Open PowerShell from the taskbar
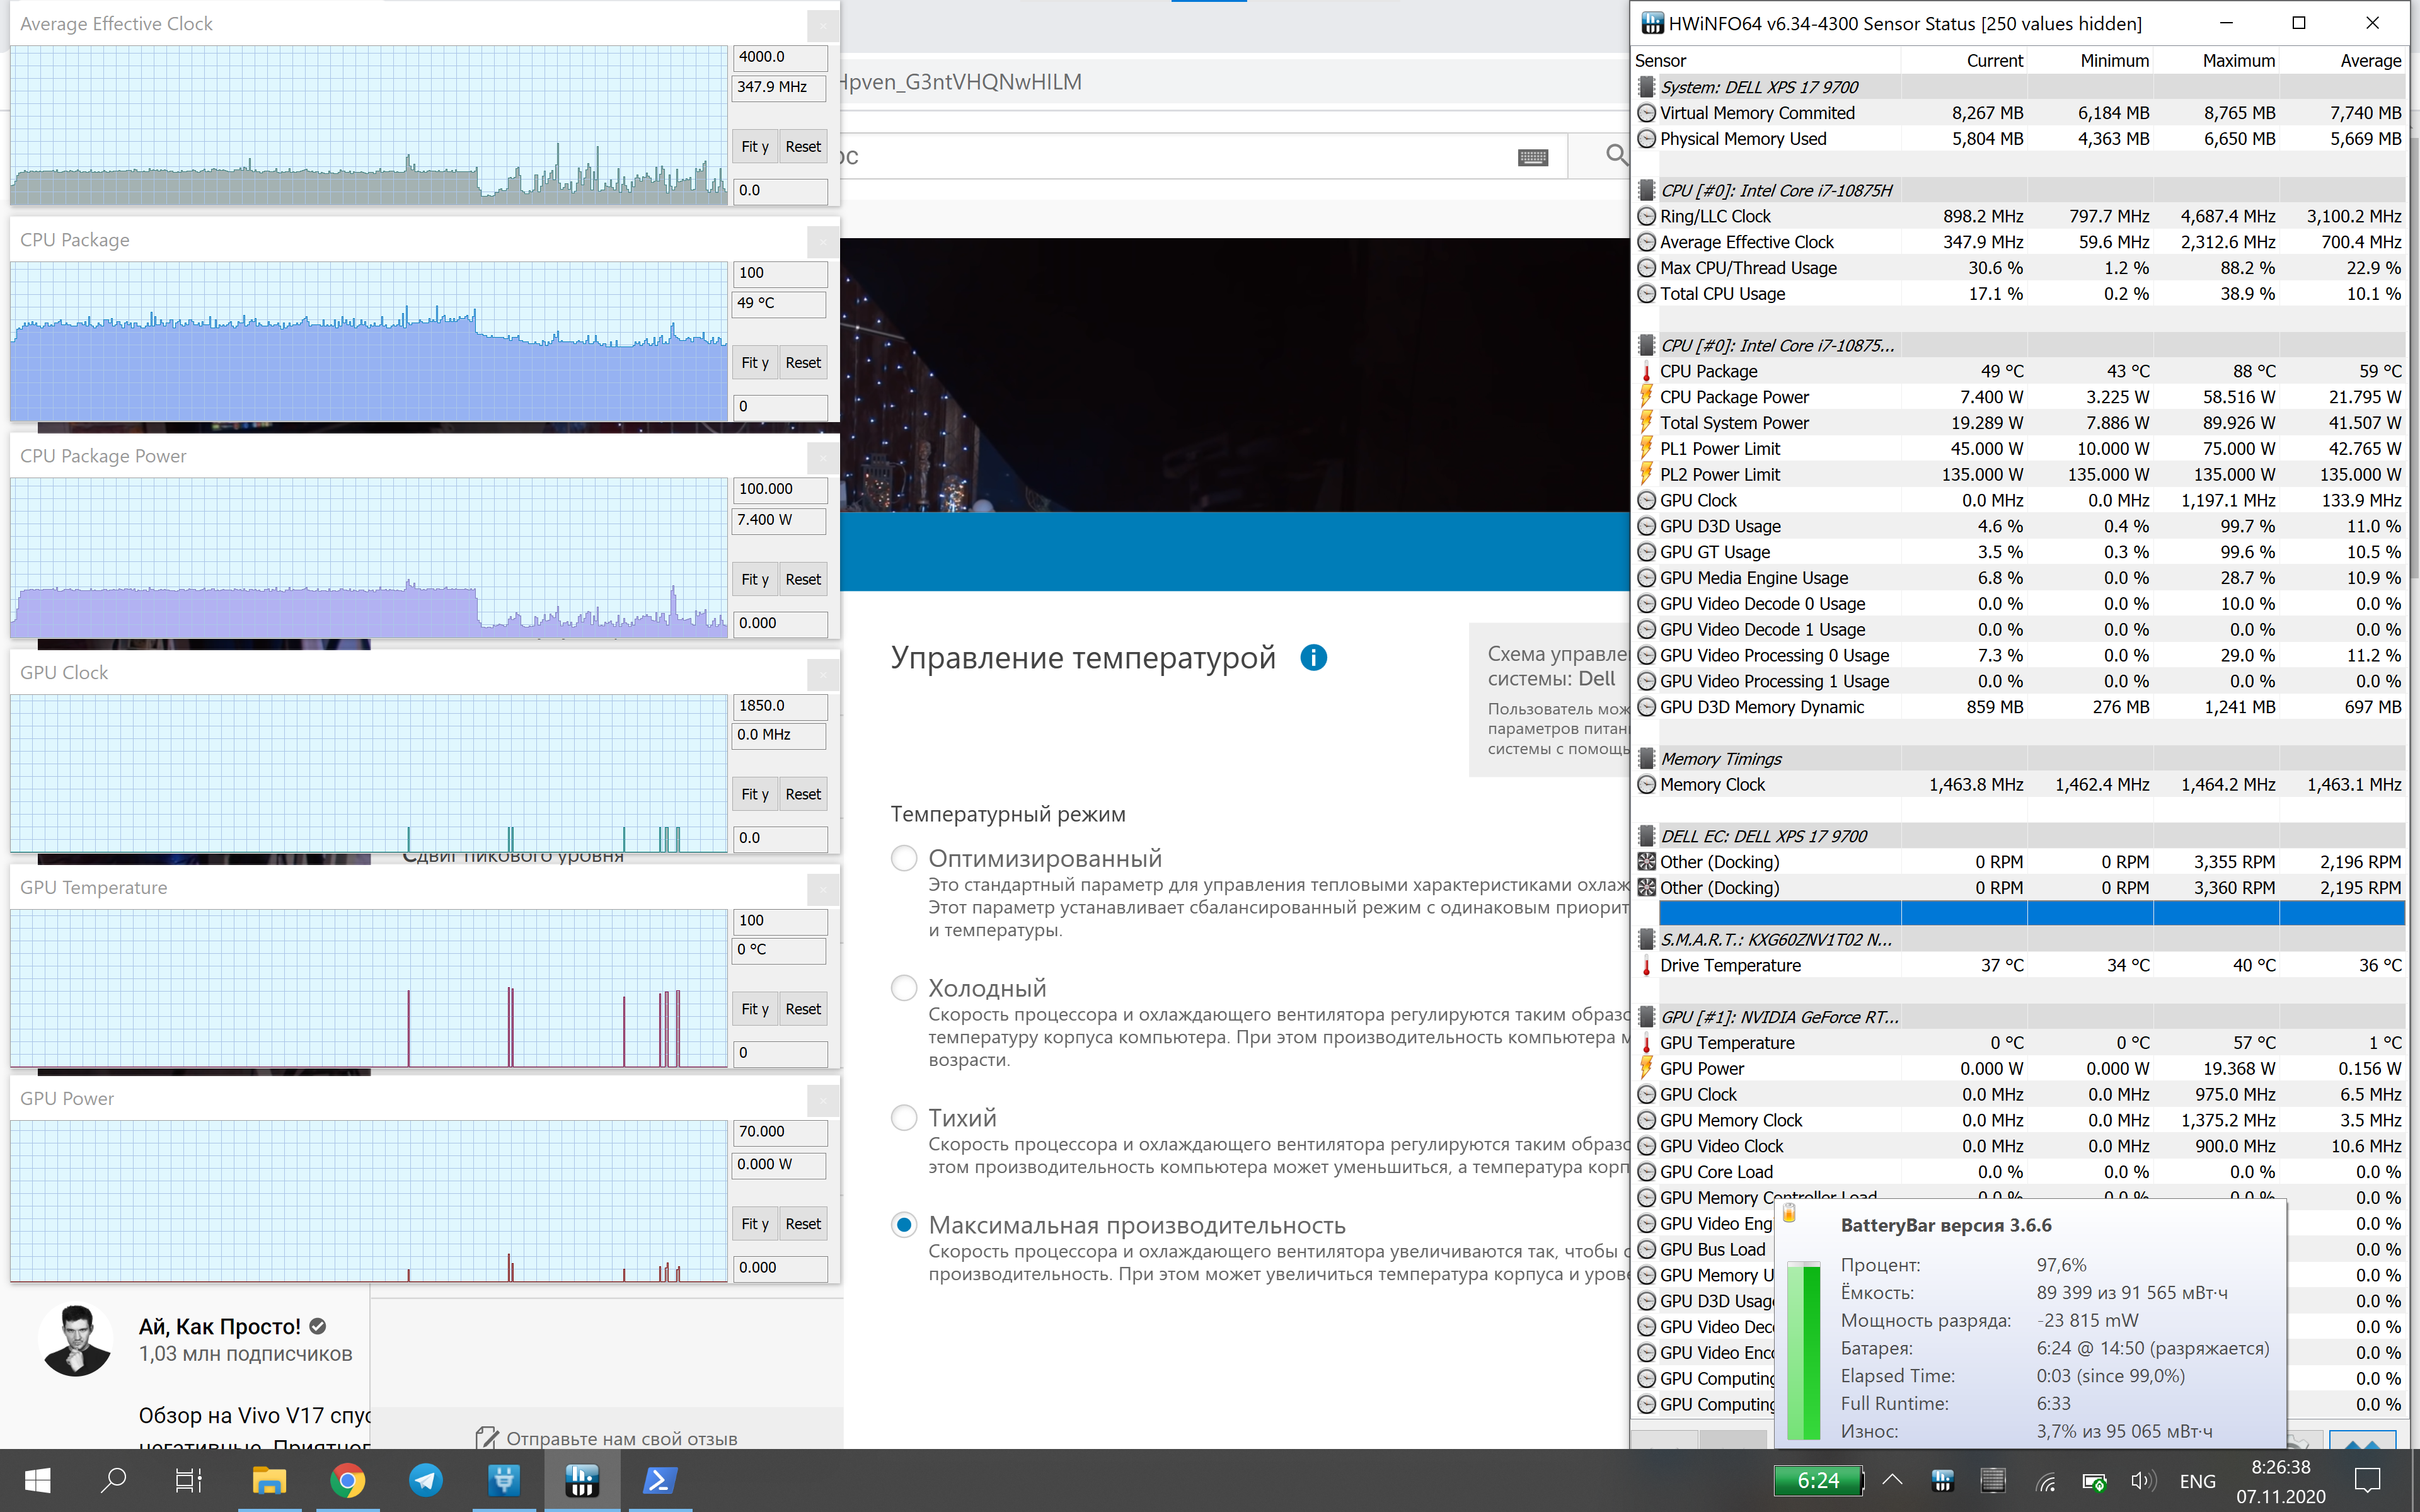Screen dimensions: 2420x1512 coord(659,1480)
